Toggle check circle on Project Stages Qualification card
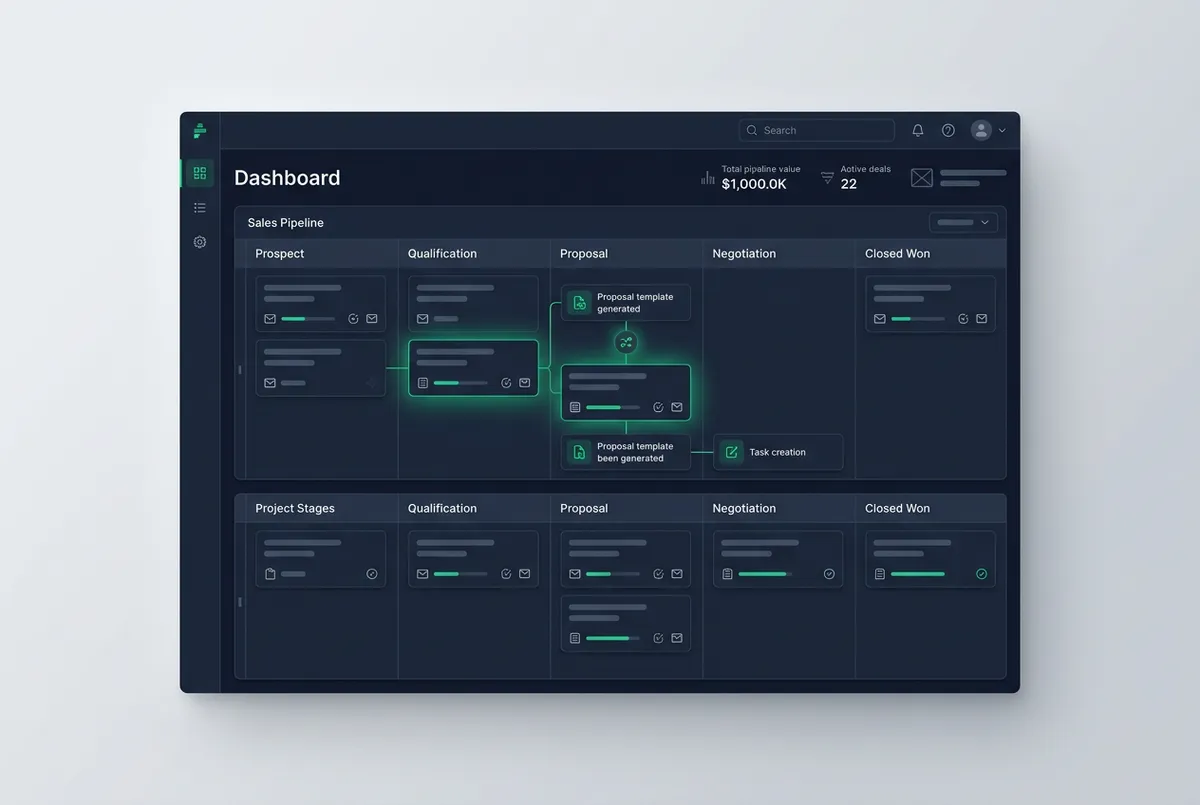Screen dimensions: 1200x805 coord(506,574)
